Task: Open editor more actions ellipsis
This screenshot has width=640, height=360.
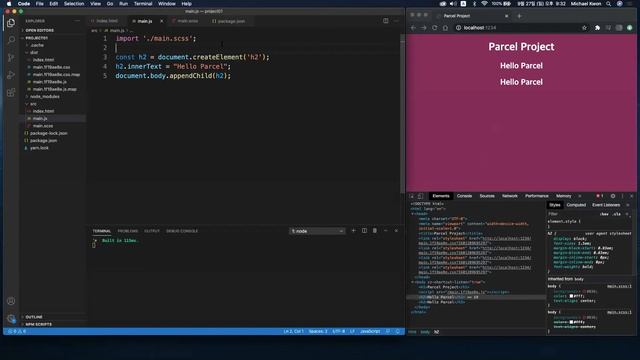Action: click(x=396, y=21)
